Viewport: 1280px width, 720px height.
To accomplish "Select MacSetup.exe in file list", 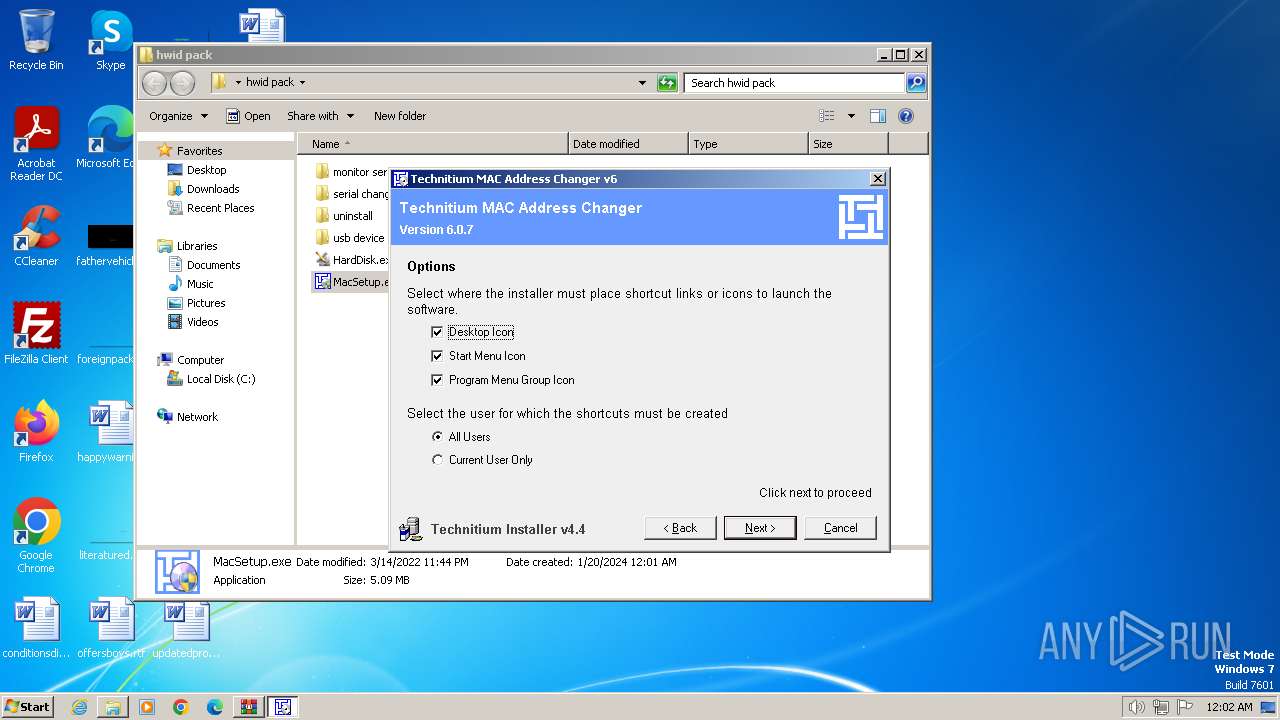I will pyautogui.click(x=352, y=282).
